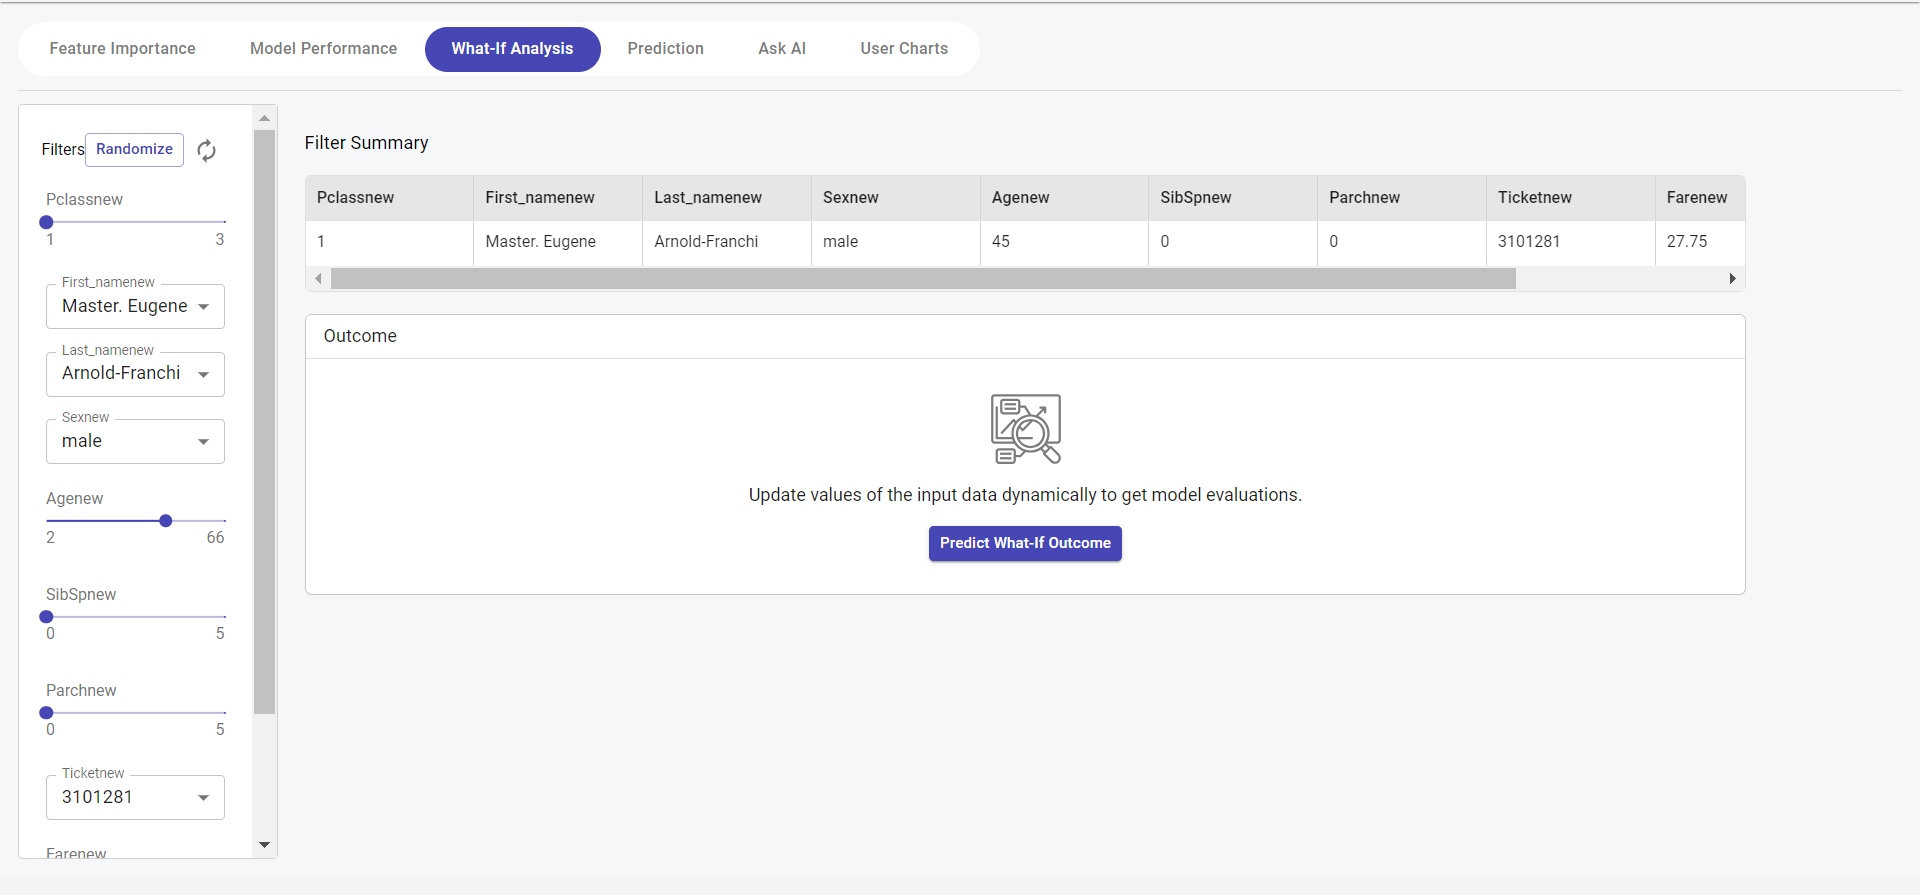
Task: Open the Model Performance tab
Action: click(x=323, y=49)
